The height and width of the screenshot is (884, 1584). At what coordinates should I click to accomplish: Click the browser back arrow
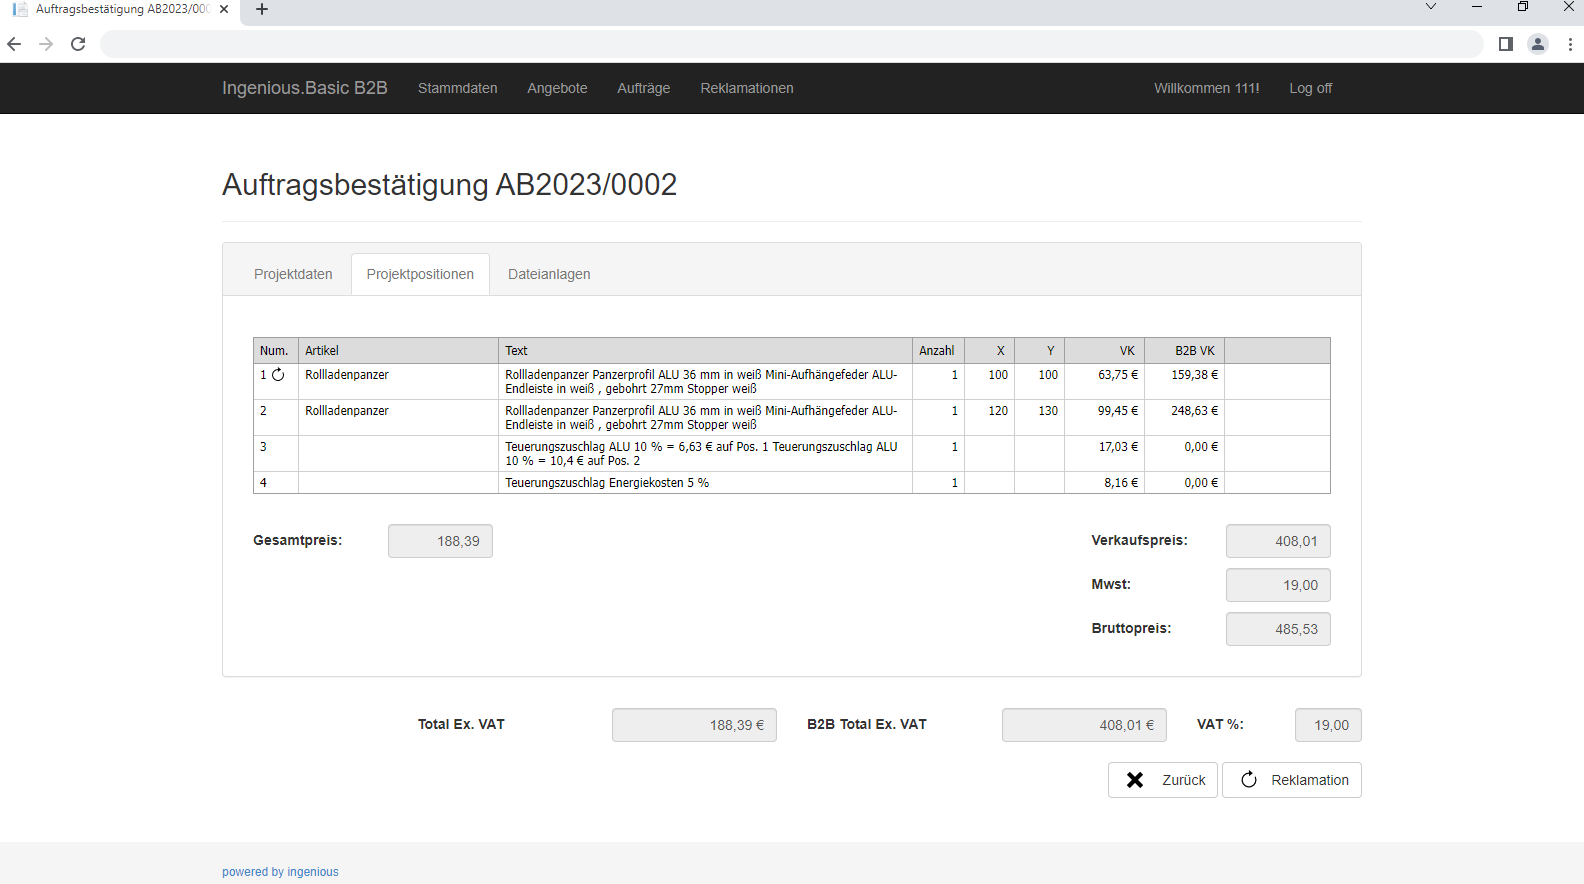click(14, 44)
